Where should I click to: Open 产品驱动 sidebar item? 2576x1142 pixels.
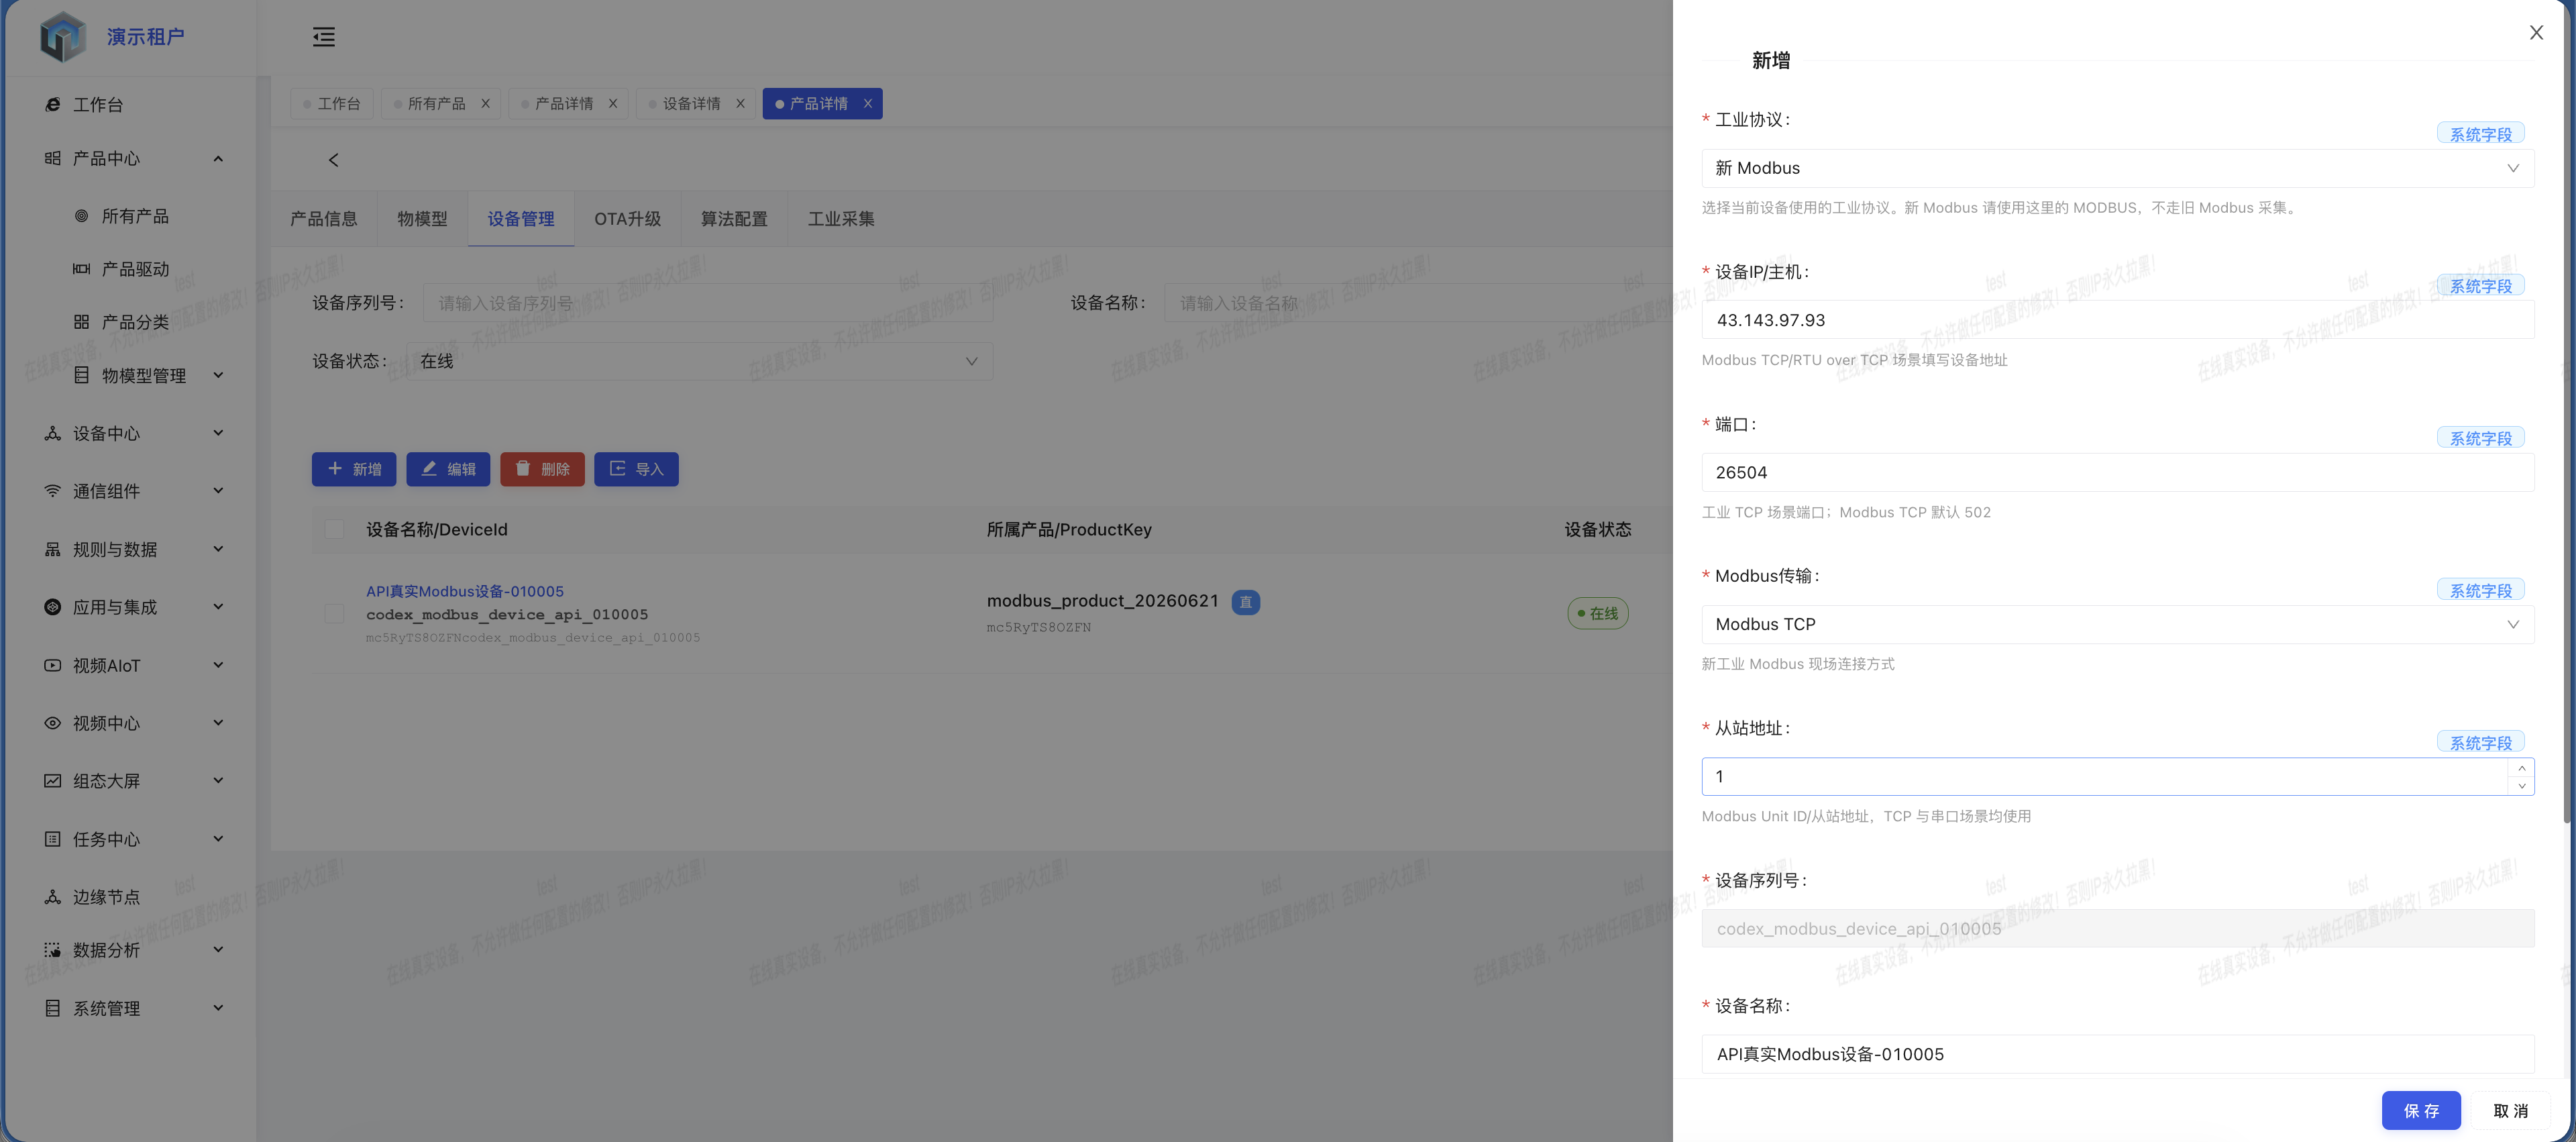coord(135,269)
